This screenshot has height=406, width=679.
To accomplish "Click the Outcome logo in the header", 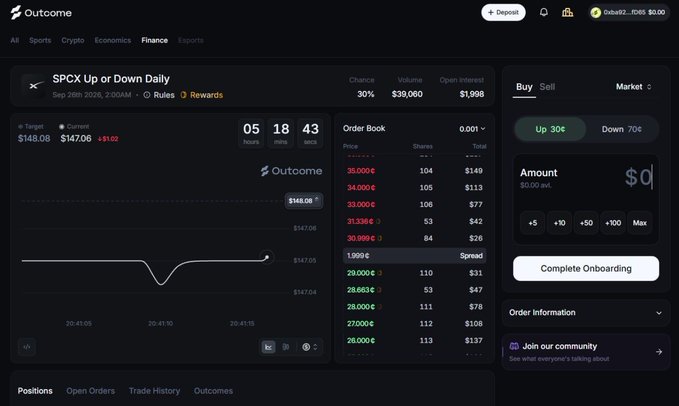I will click(41, 13).
